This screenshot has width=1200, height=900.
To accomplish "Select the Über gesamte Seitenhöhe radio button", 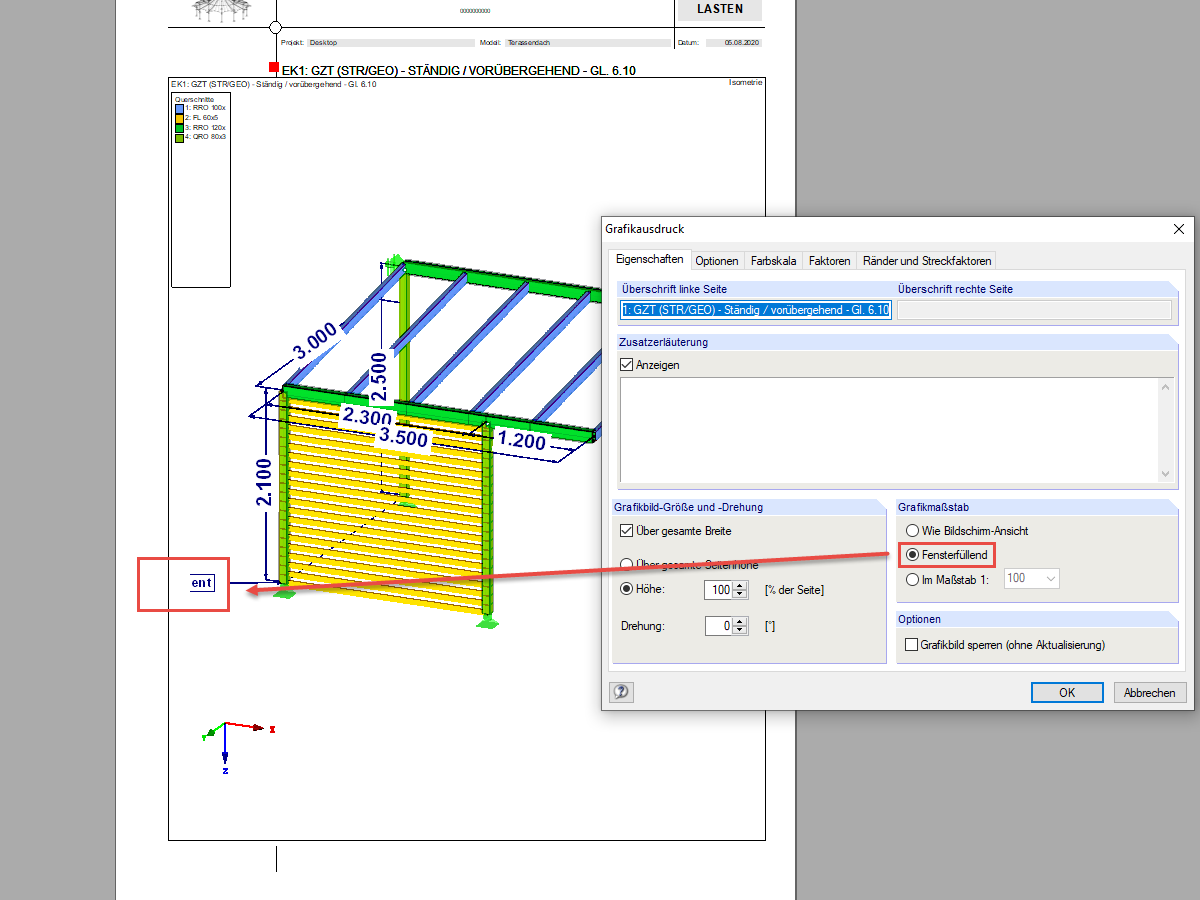I will pyautogui.click(x=627, y=564).
